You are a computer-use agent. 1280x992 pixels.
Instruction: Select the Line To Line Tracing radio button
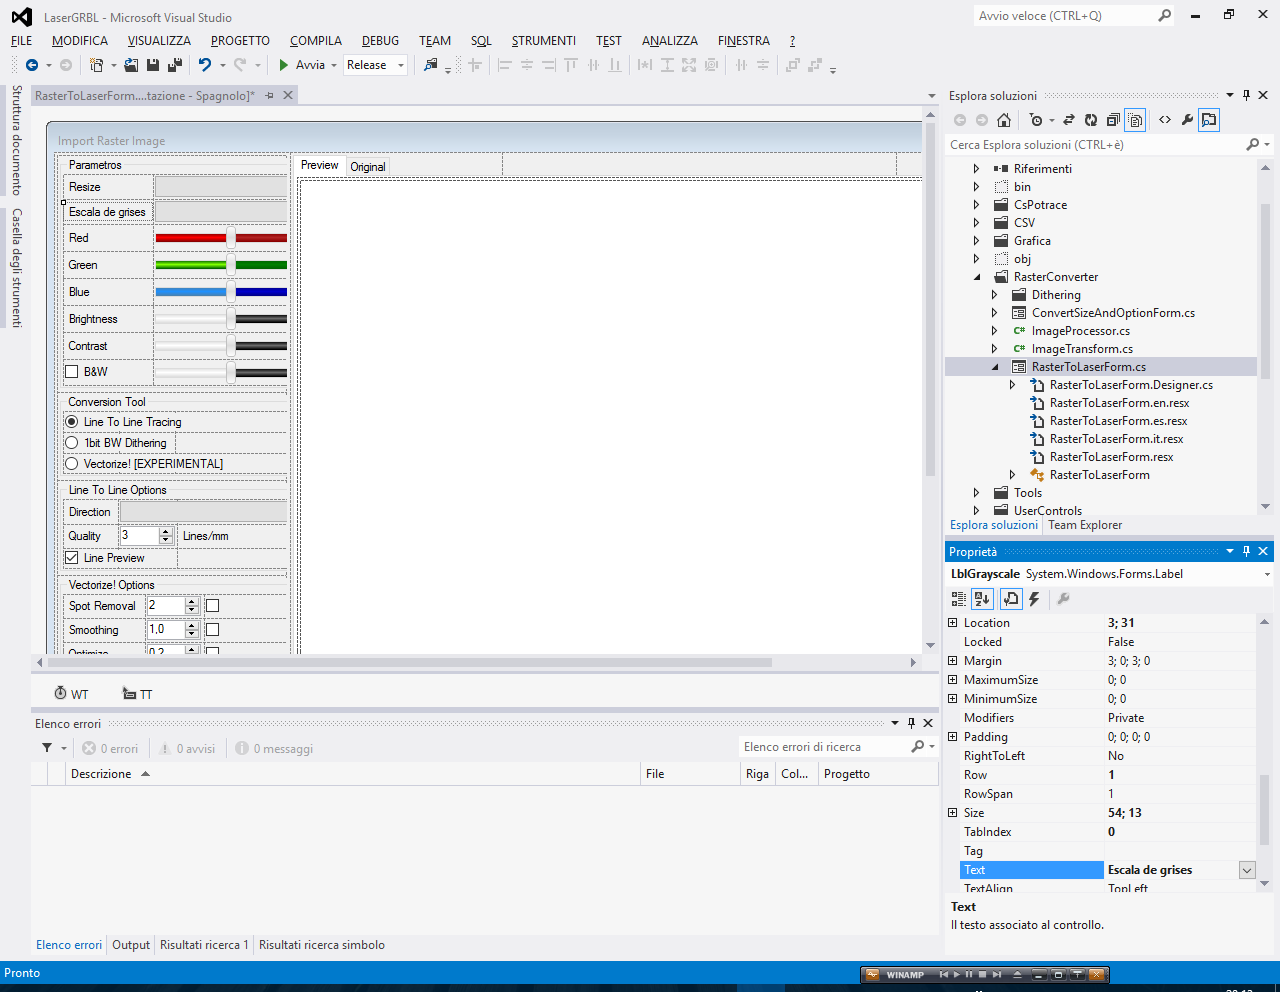(72, 422)
